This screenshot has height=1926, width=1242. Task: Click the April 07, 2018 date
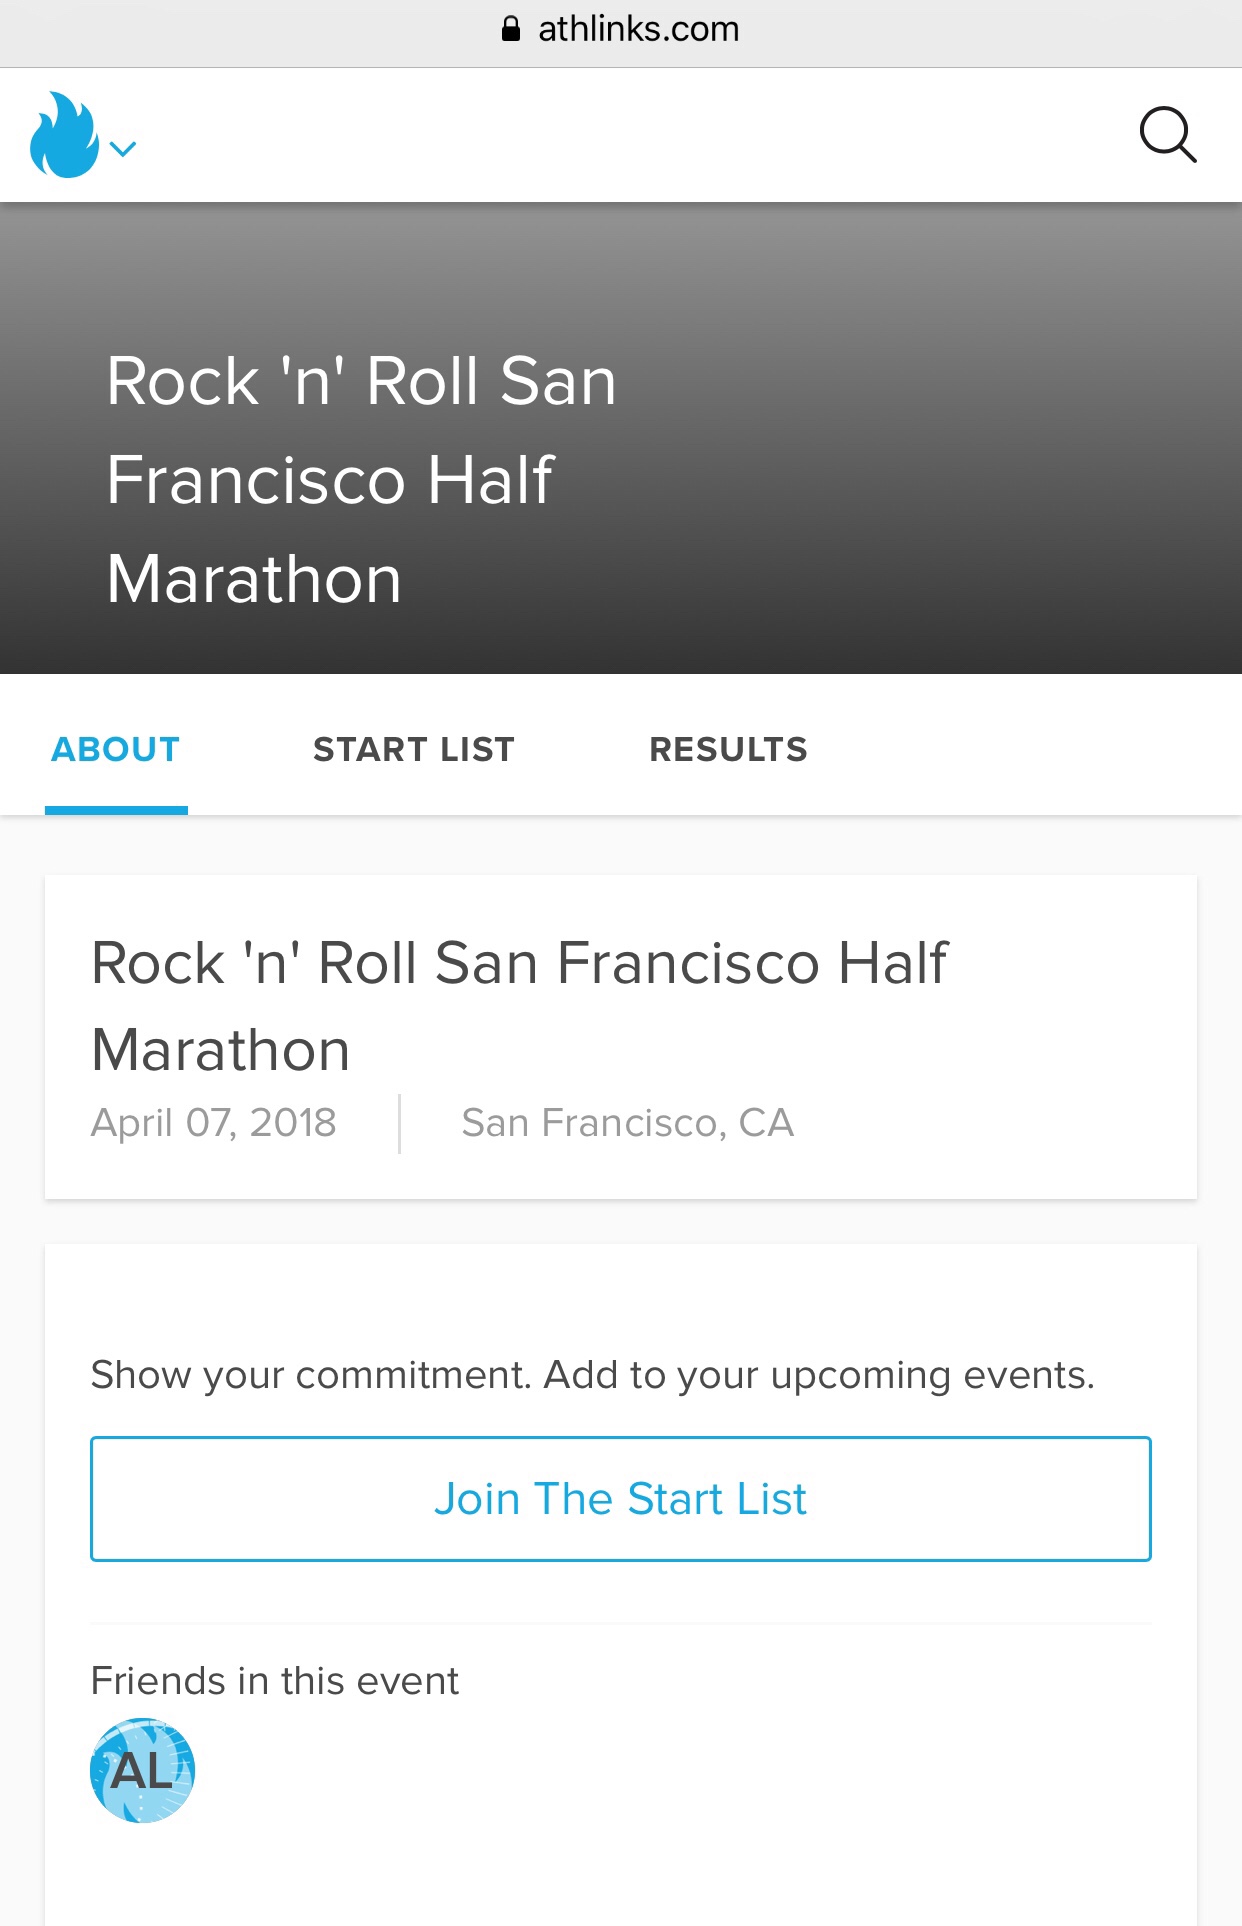(214, 1123)
